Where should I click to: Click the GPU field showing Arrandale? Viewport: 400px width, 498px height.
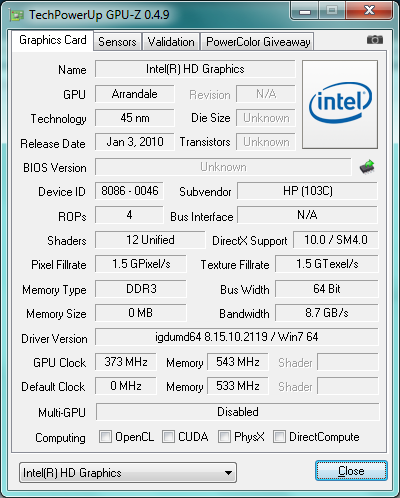pos(135,94)
